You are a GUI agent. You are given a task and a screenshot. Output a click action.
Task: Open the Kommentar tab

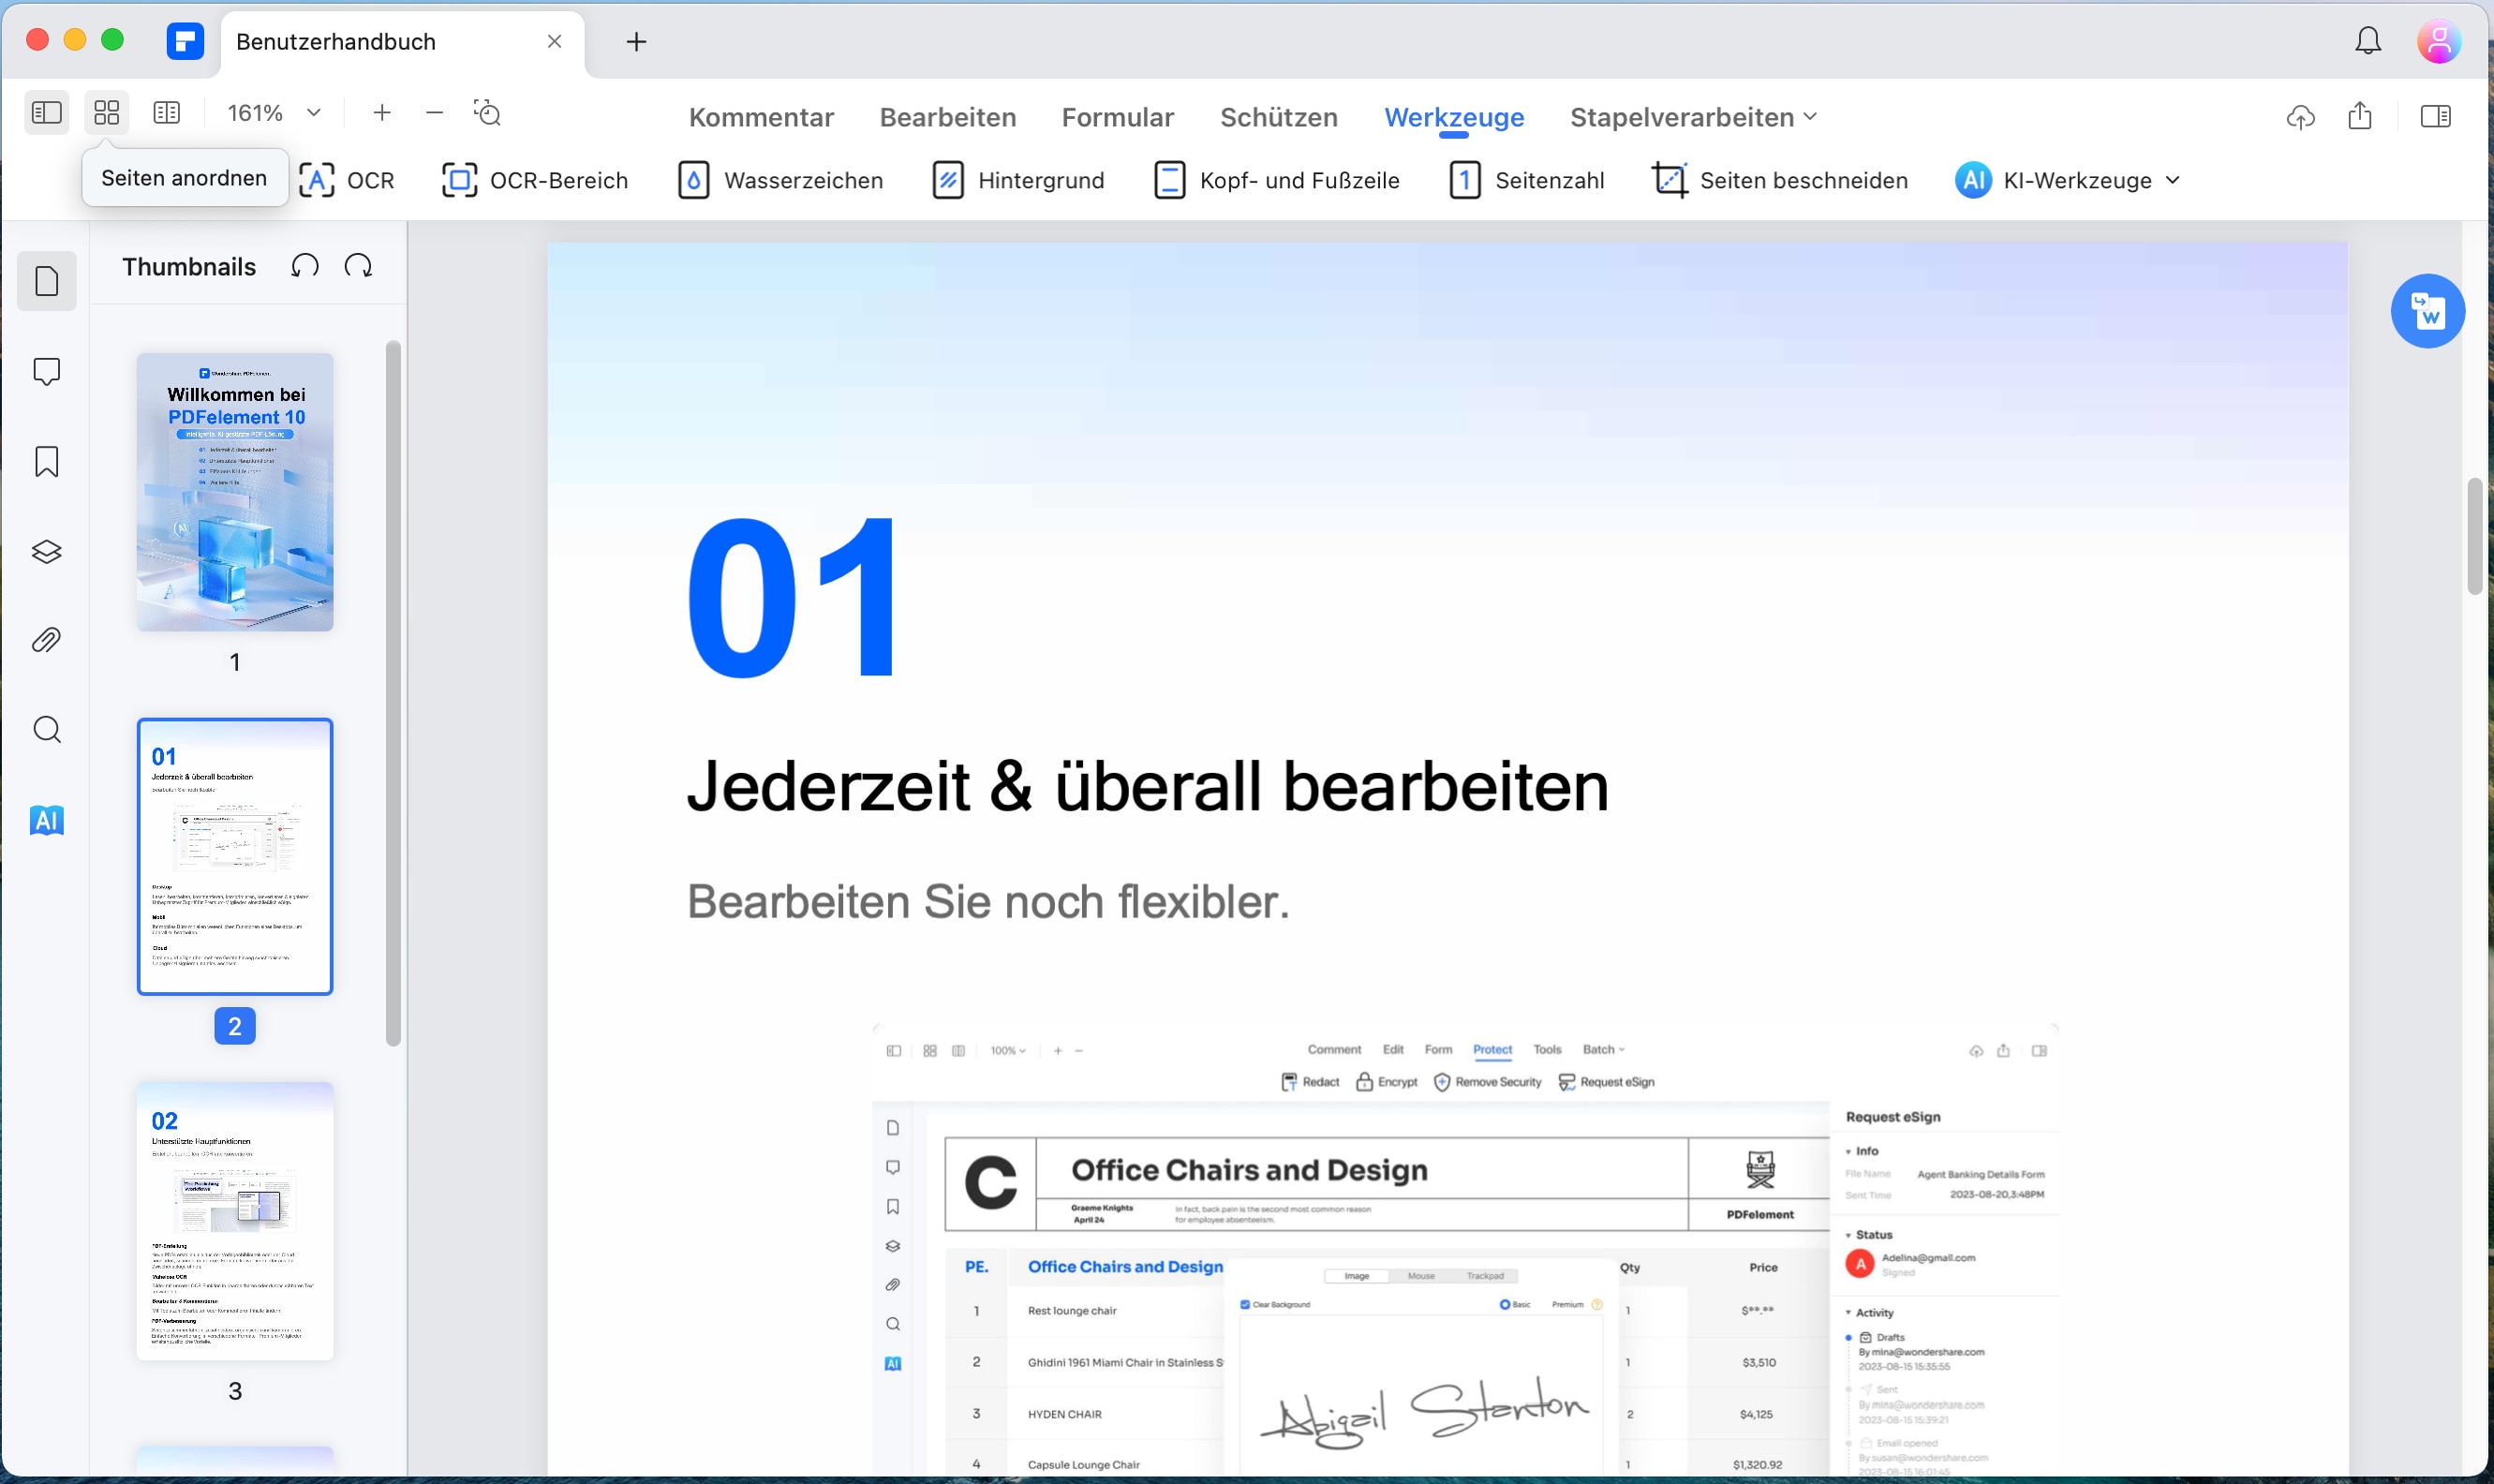761,117
